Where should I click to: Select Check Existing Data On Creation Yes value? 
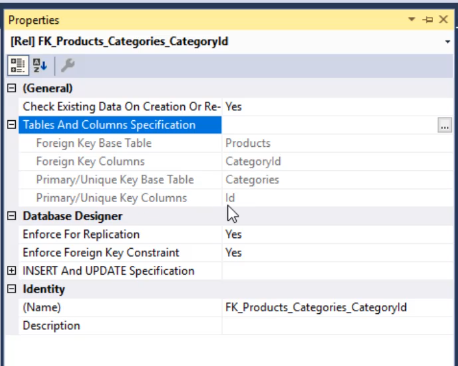[337, 107]
